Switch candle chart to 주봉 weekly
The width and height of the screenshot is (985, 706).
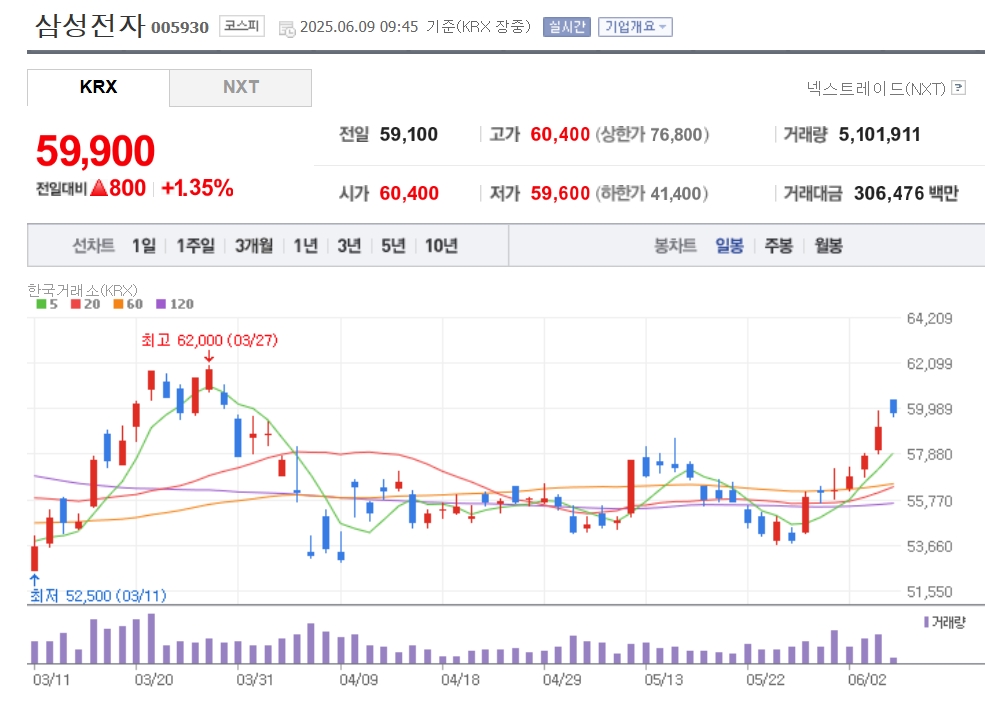click(779, 245)
